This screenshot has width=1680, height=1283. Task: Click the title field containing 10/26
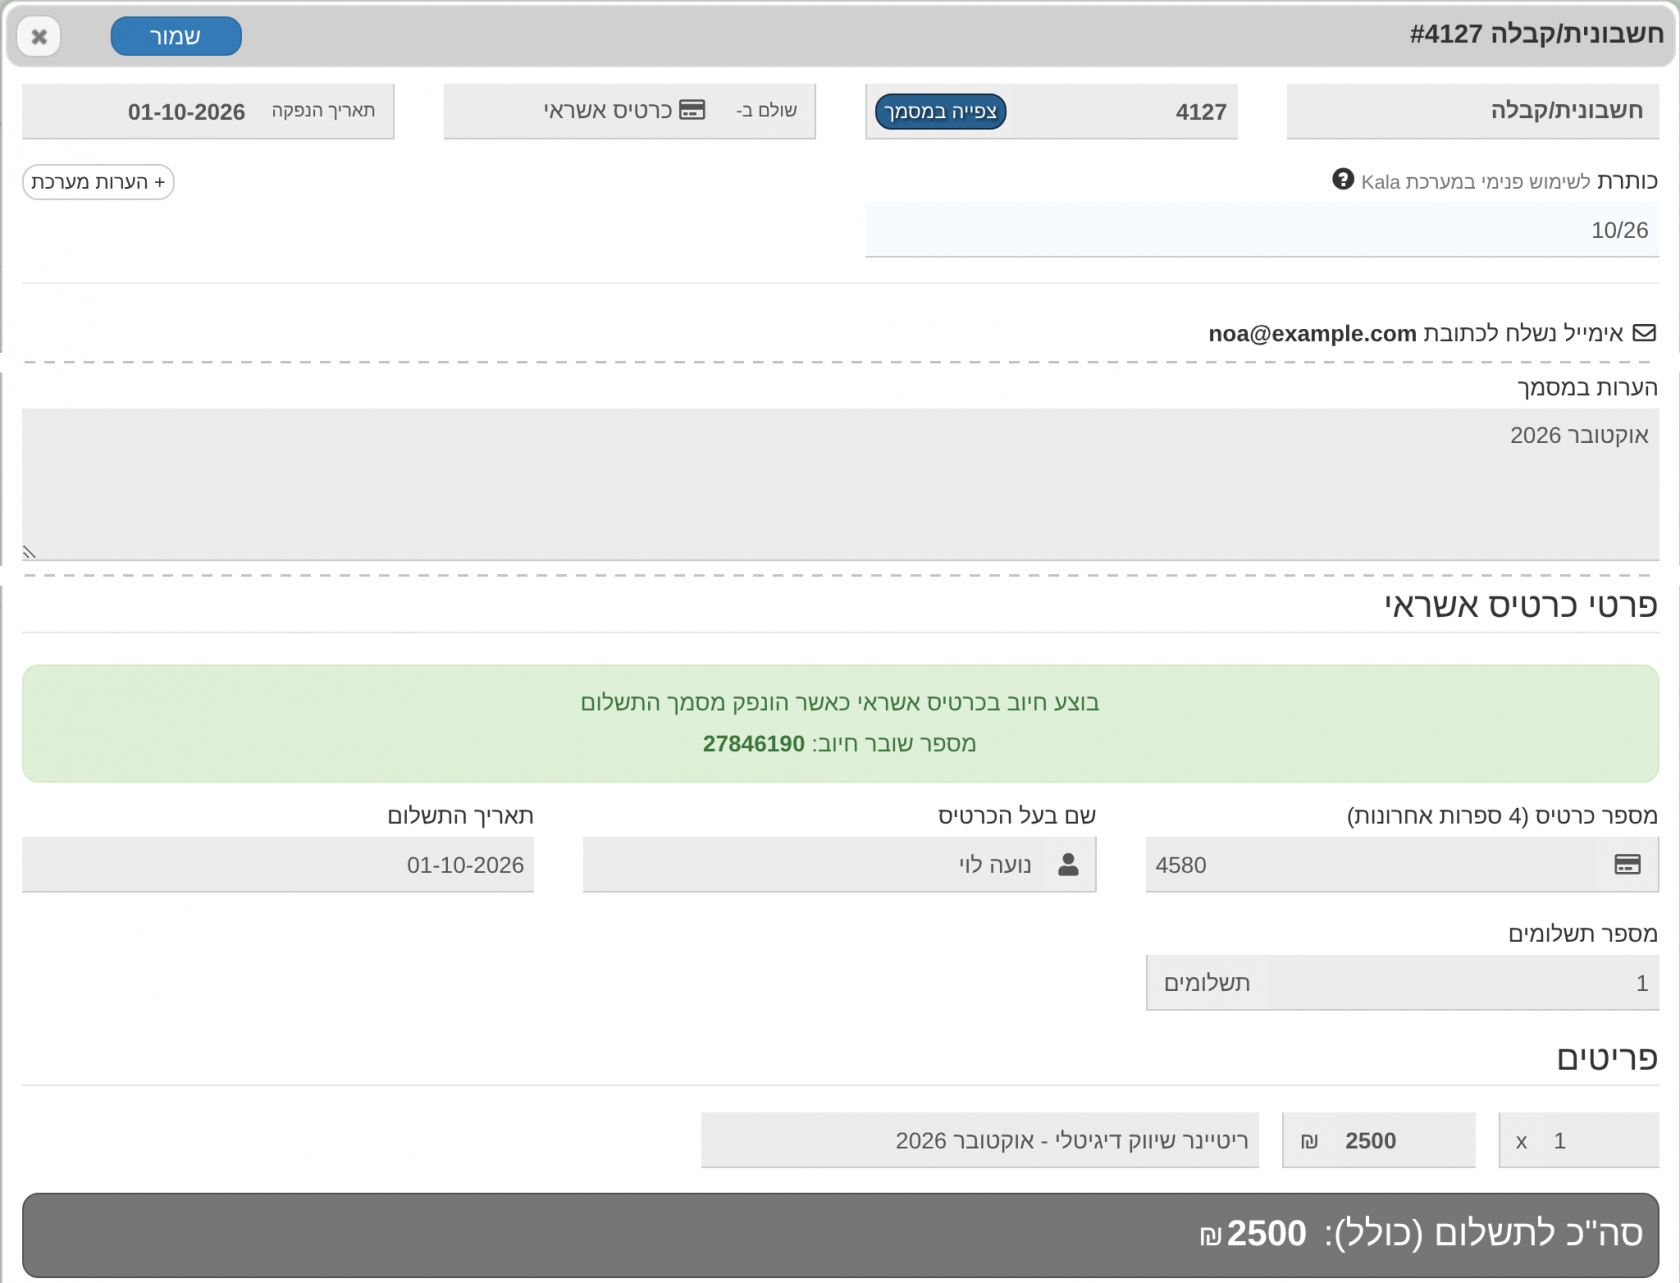point(1262,230)
